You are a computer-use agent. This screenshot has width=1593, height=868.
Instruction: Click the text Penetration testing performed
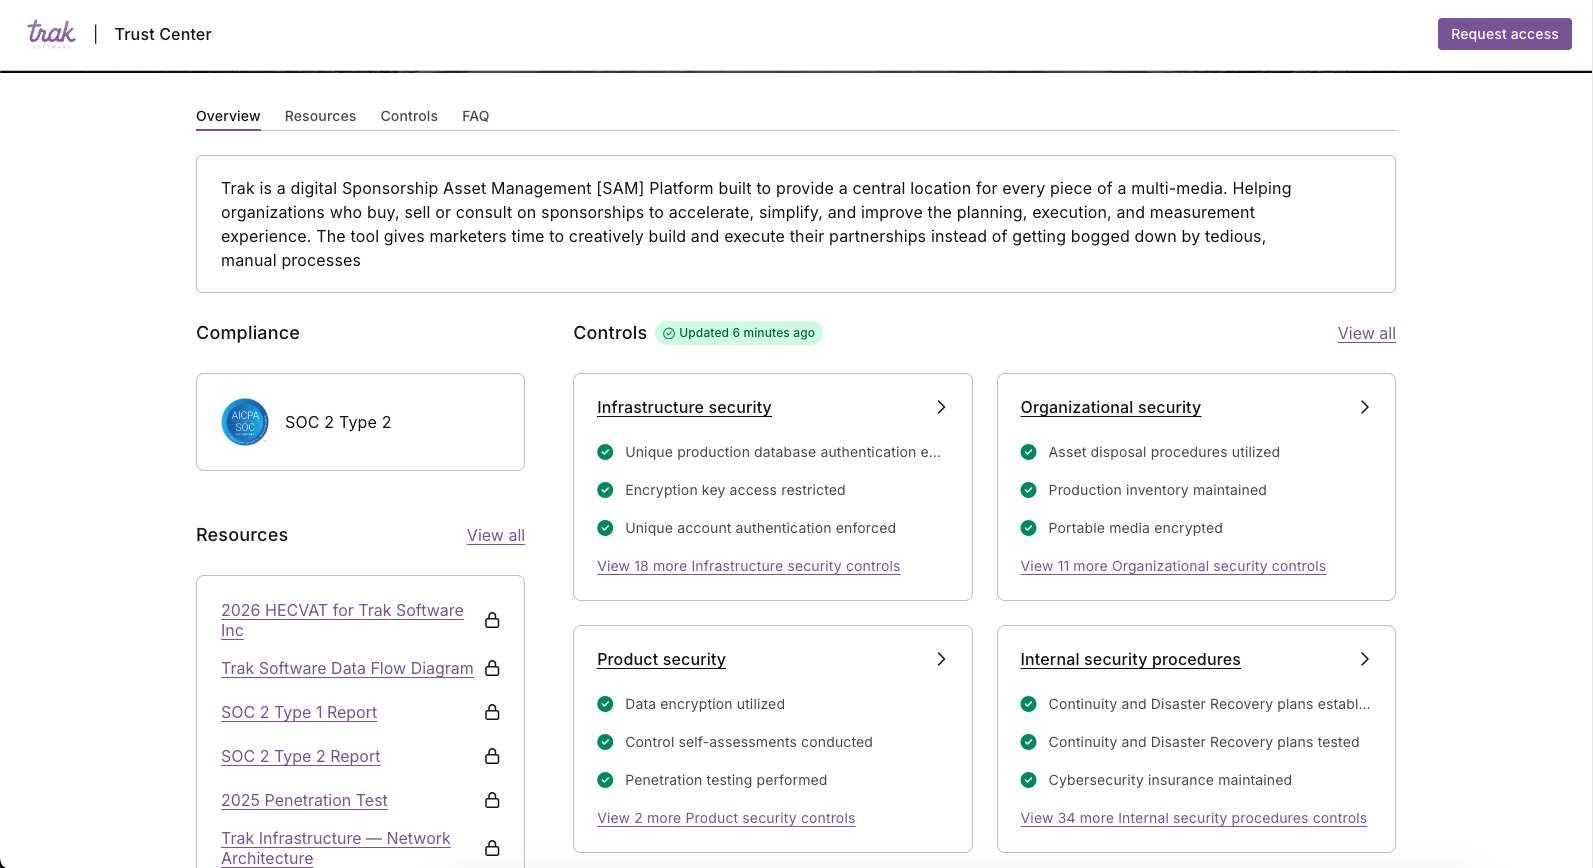pos(726,780)
